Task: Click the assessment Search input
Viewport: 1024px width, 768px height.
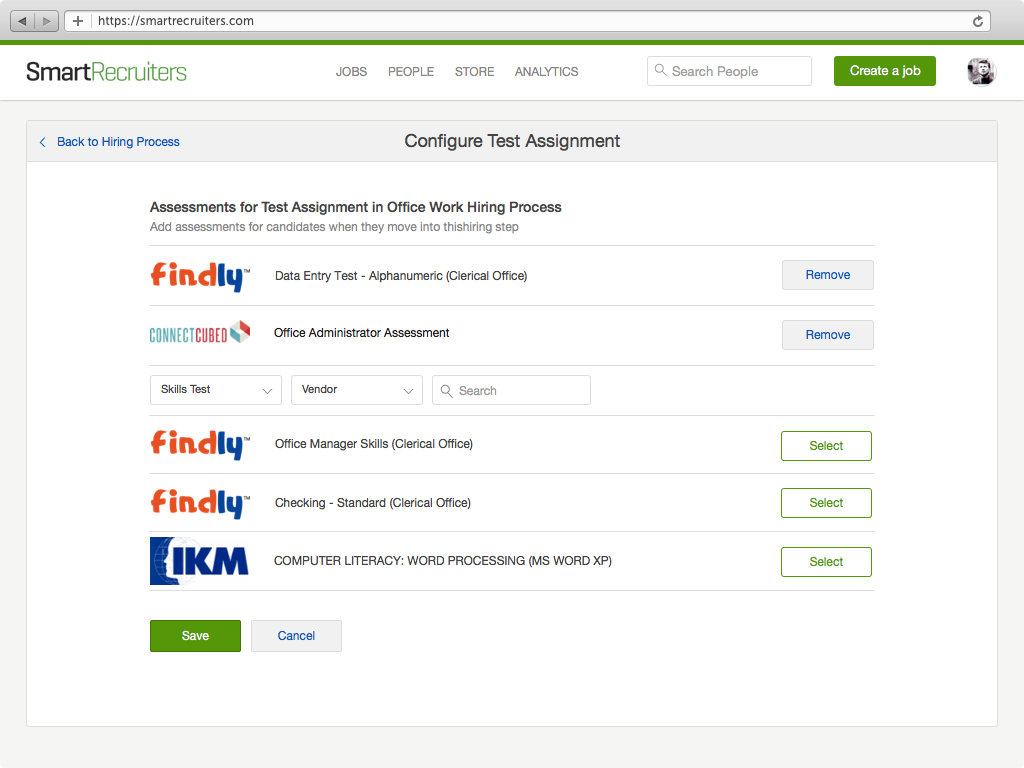Action: point(511,390)
